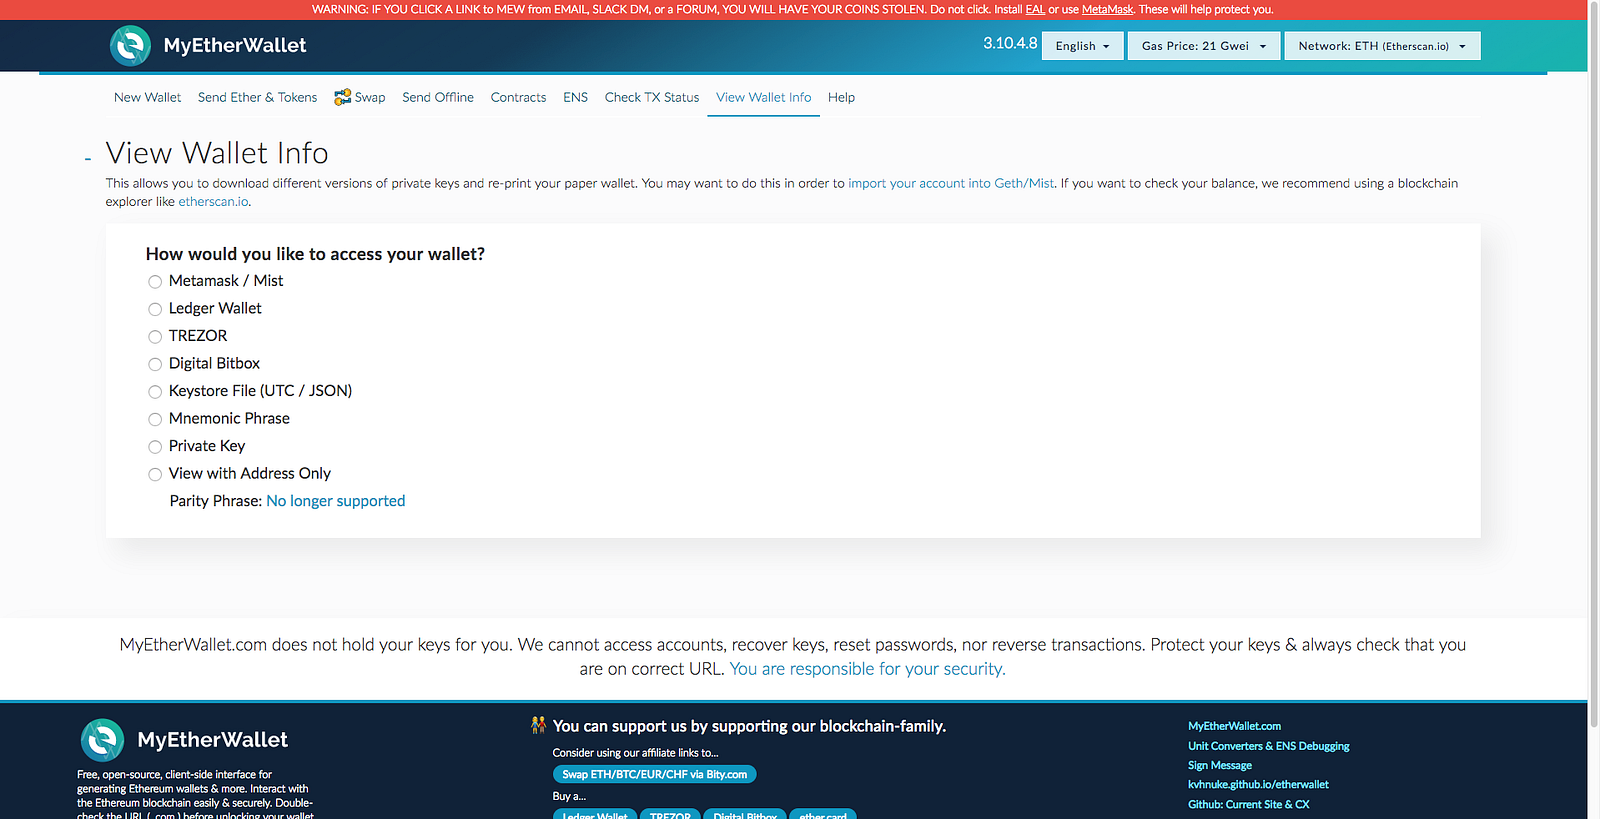
Task: Click the 'No longer supported' Parity link
Action: click(x=336, y=501)
